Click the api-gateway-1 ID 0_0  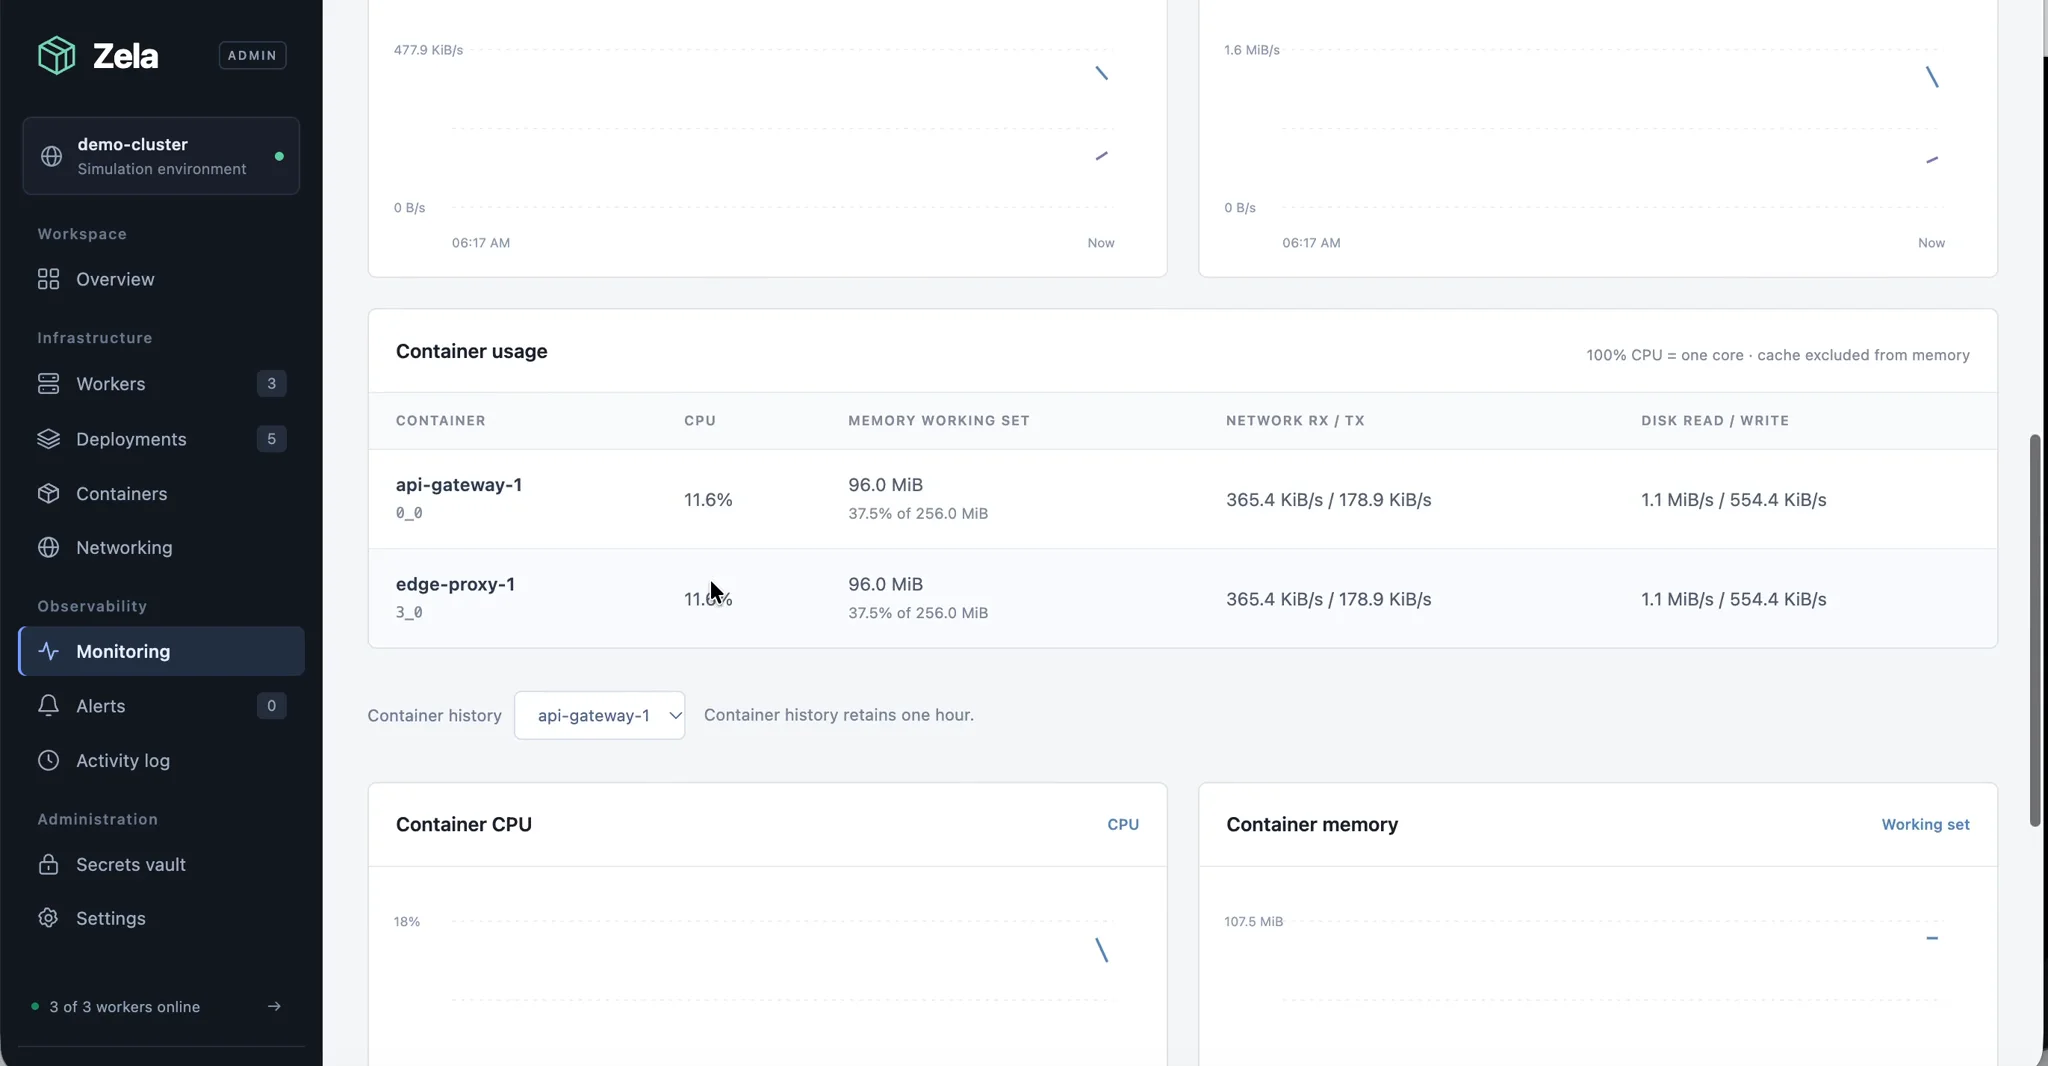click(409, 513)
